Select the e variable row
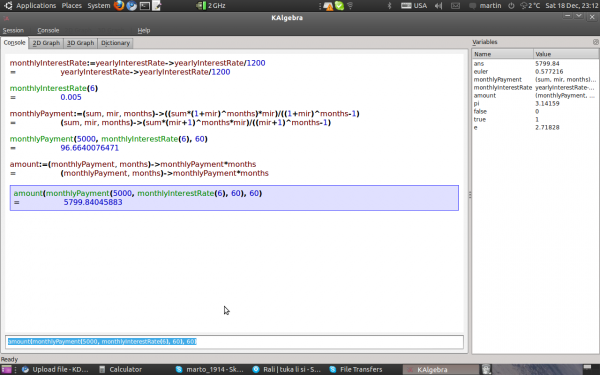Screen dimensions: 600x375 [535, 127]
